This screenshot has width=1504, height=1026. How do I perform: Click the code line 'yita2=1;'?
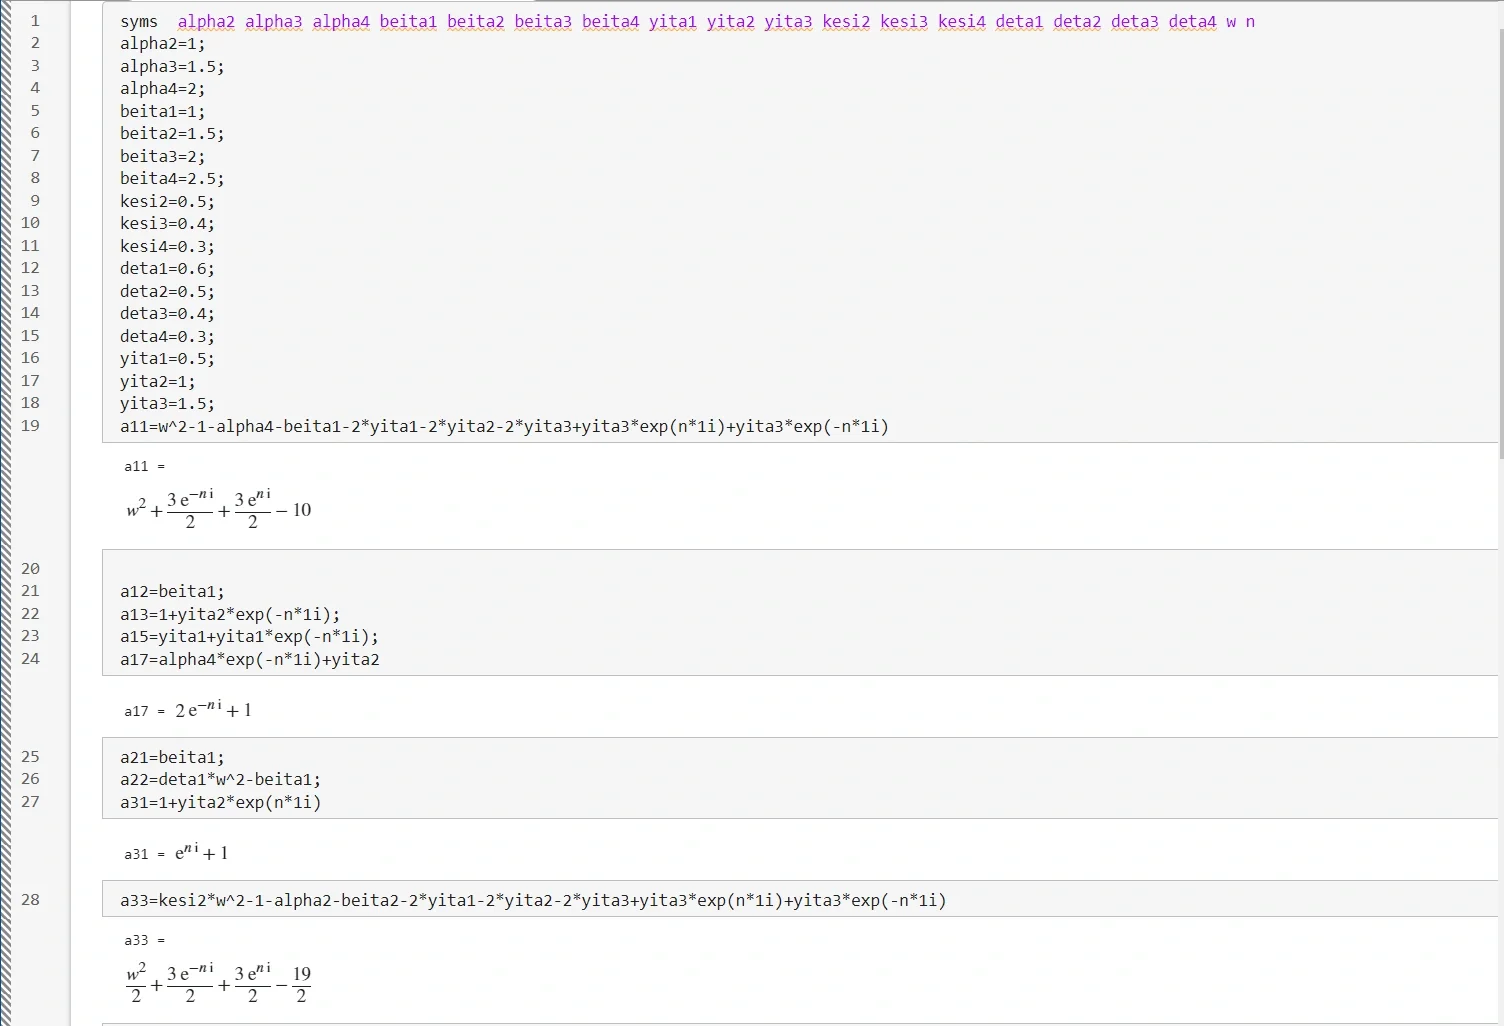pos(158,382)
